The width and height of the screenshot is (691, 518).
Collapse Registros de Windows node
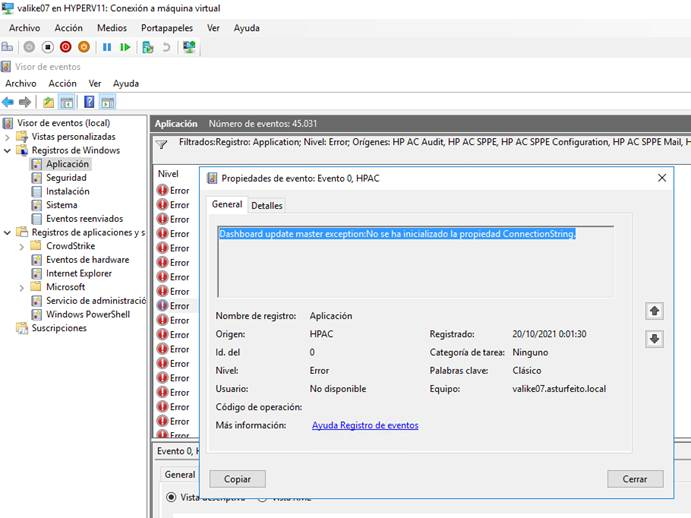pos(7,151)
